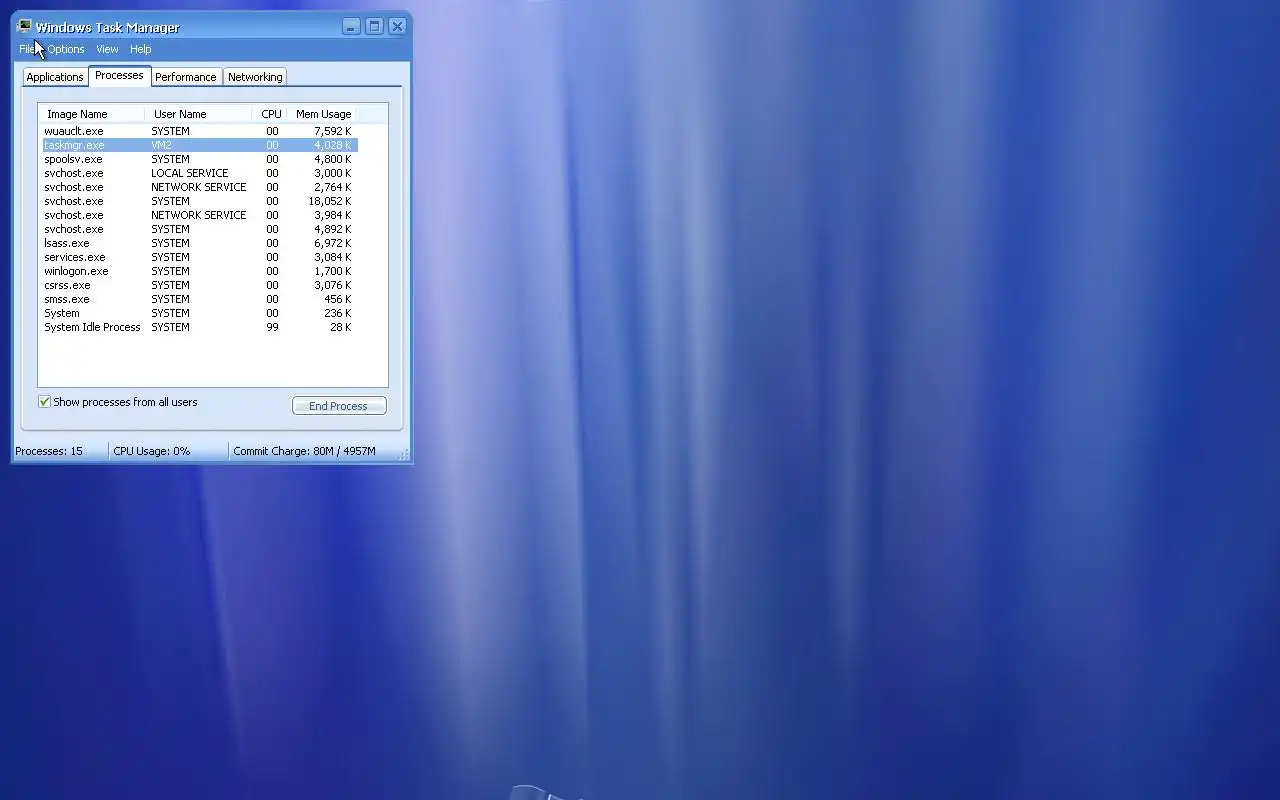Select the spoolsv.exe process
The image size is (1280, 800).
tap(198, 159)
